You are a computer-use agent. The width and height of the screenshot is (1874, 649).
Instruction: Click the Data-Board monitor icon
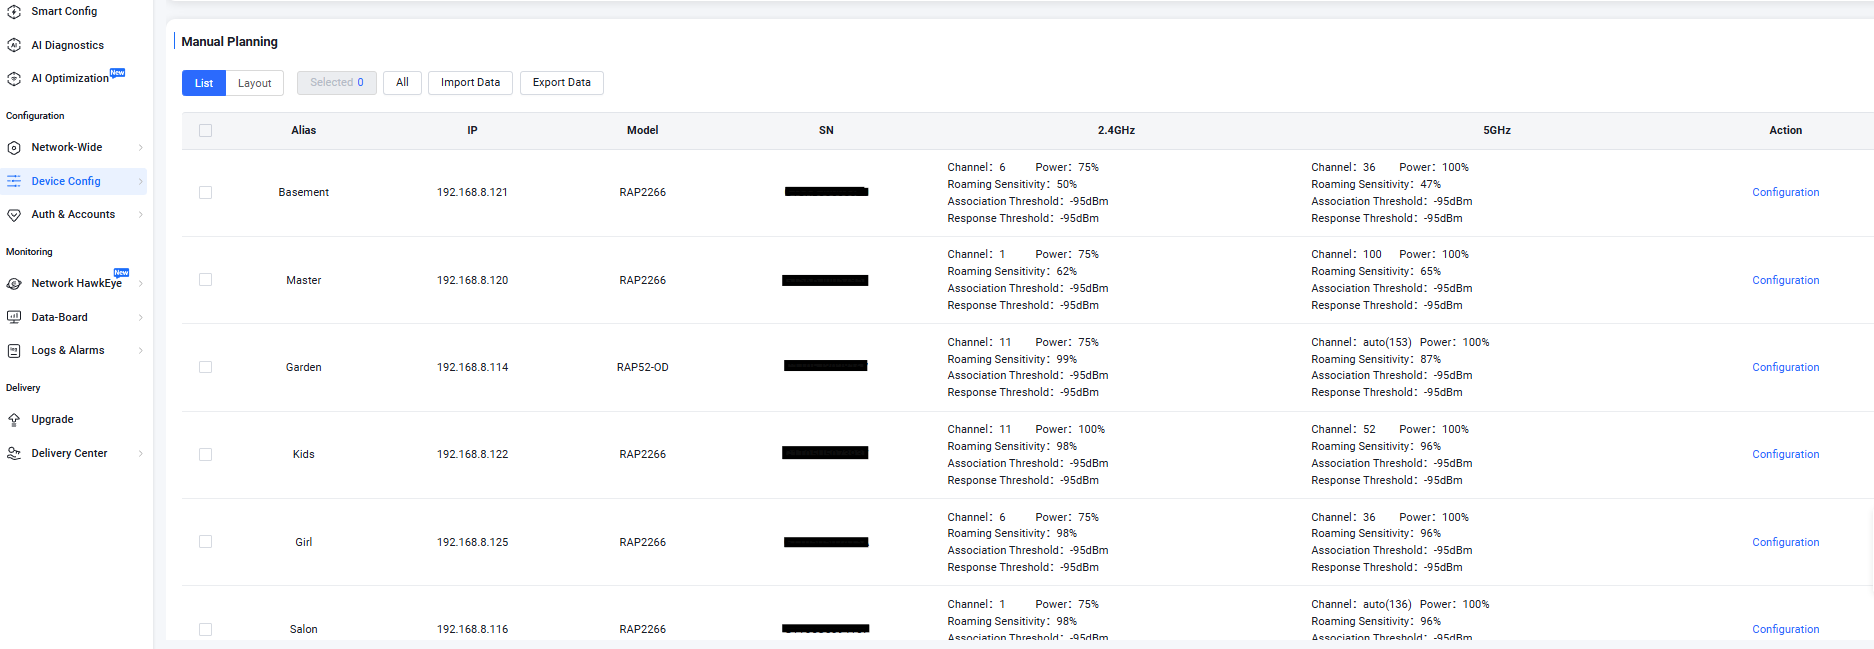tap(14, 317)
